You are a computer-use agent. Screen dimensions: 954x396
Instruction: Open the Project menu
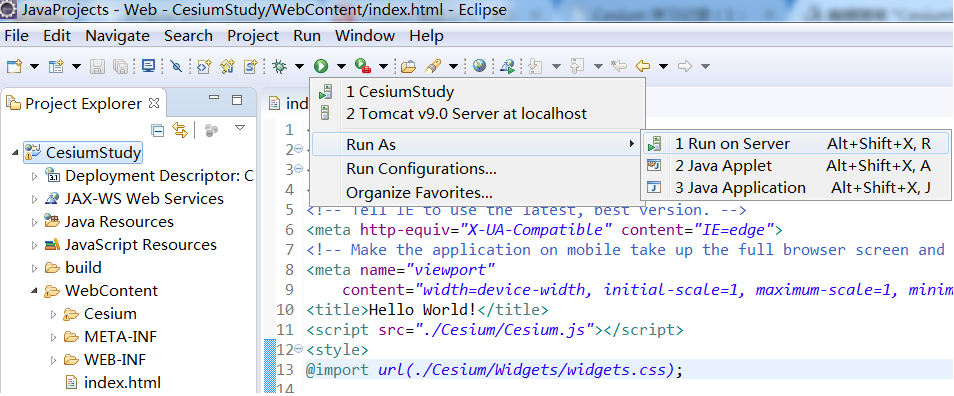(253, 36)
